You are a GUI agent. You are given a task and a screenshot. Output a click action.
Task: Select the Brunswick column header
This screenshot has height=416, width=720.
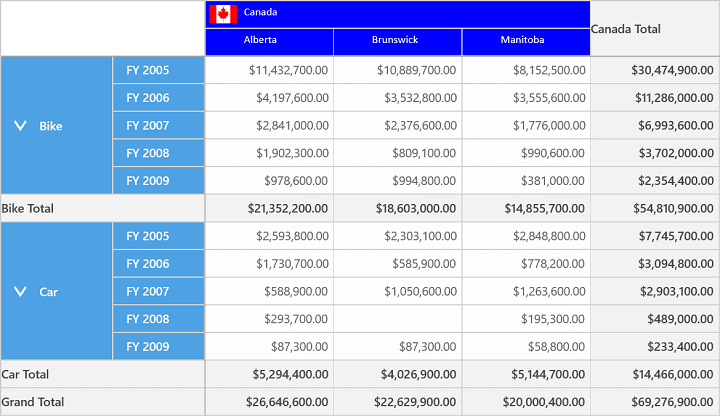coord(398,42)
